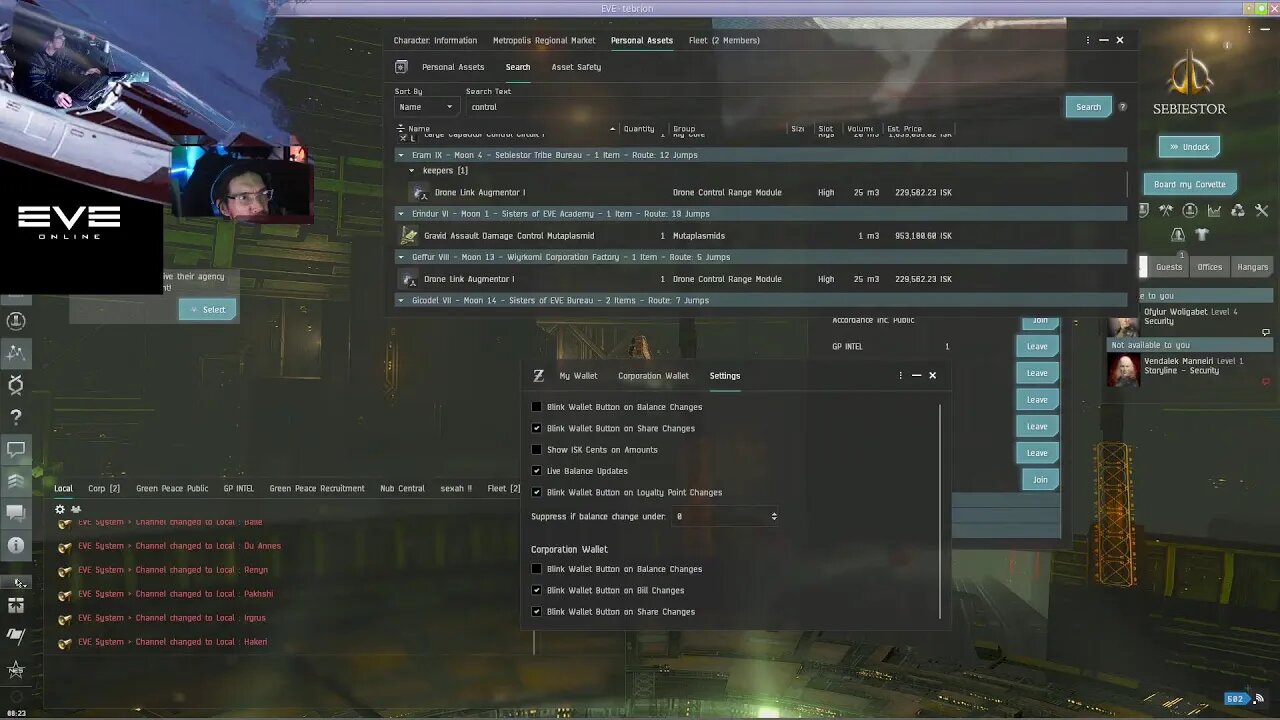The image size is (1280, 720).
Task: Click the RSS feed icon bottom right
Action: [1259, 699]
